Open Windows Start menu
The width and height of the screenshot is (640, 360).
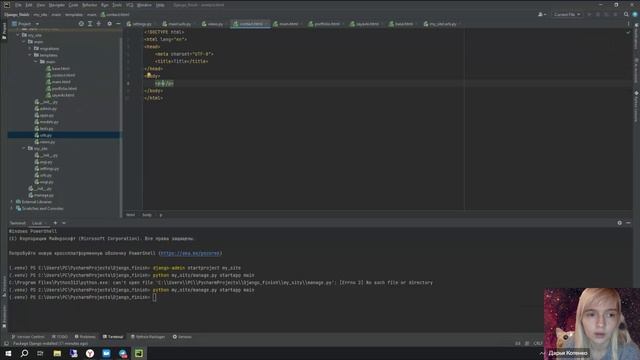point(8,353)
